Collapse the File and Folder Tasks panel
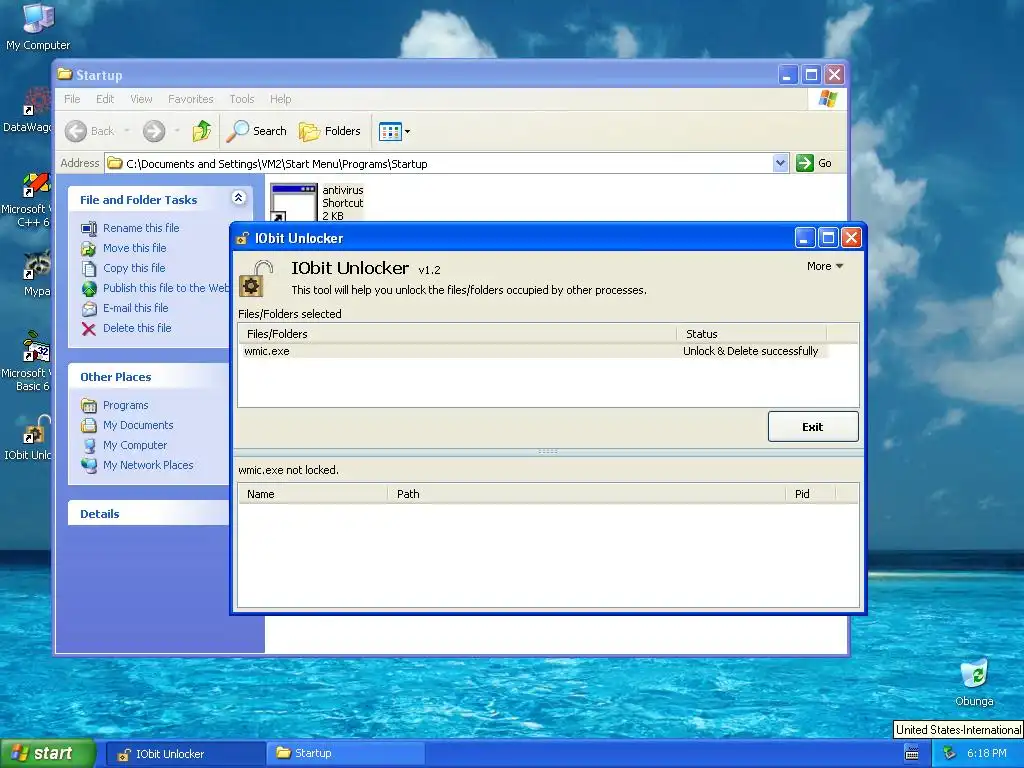The height and width of the screenshot is (768, 1024). point(238,198)
